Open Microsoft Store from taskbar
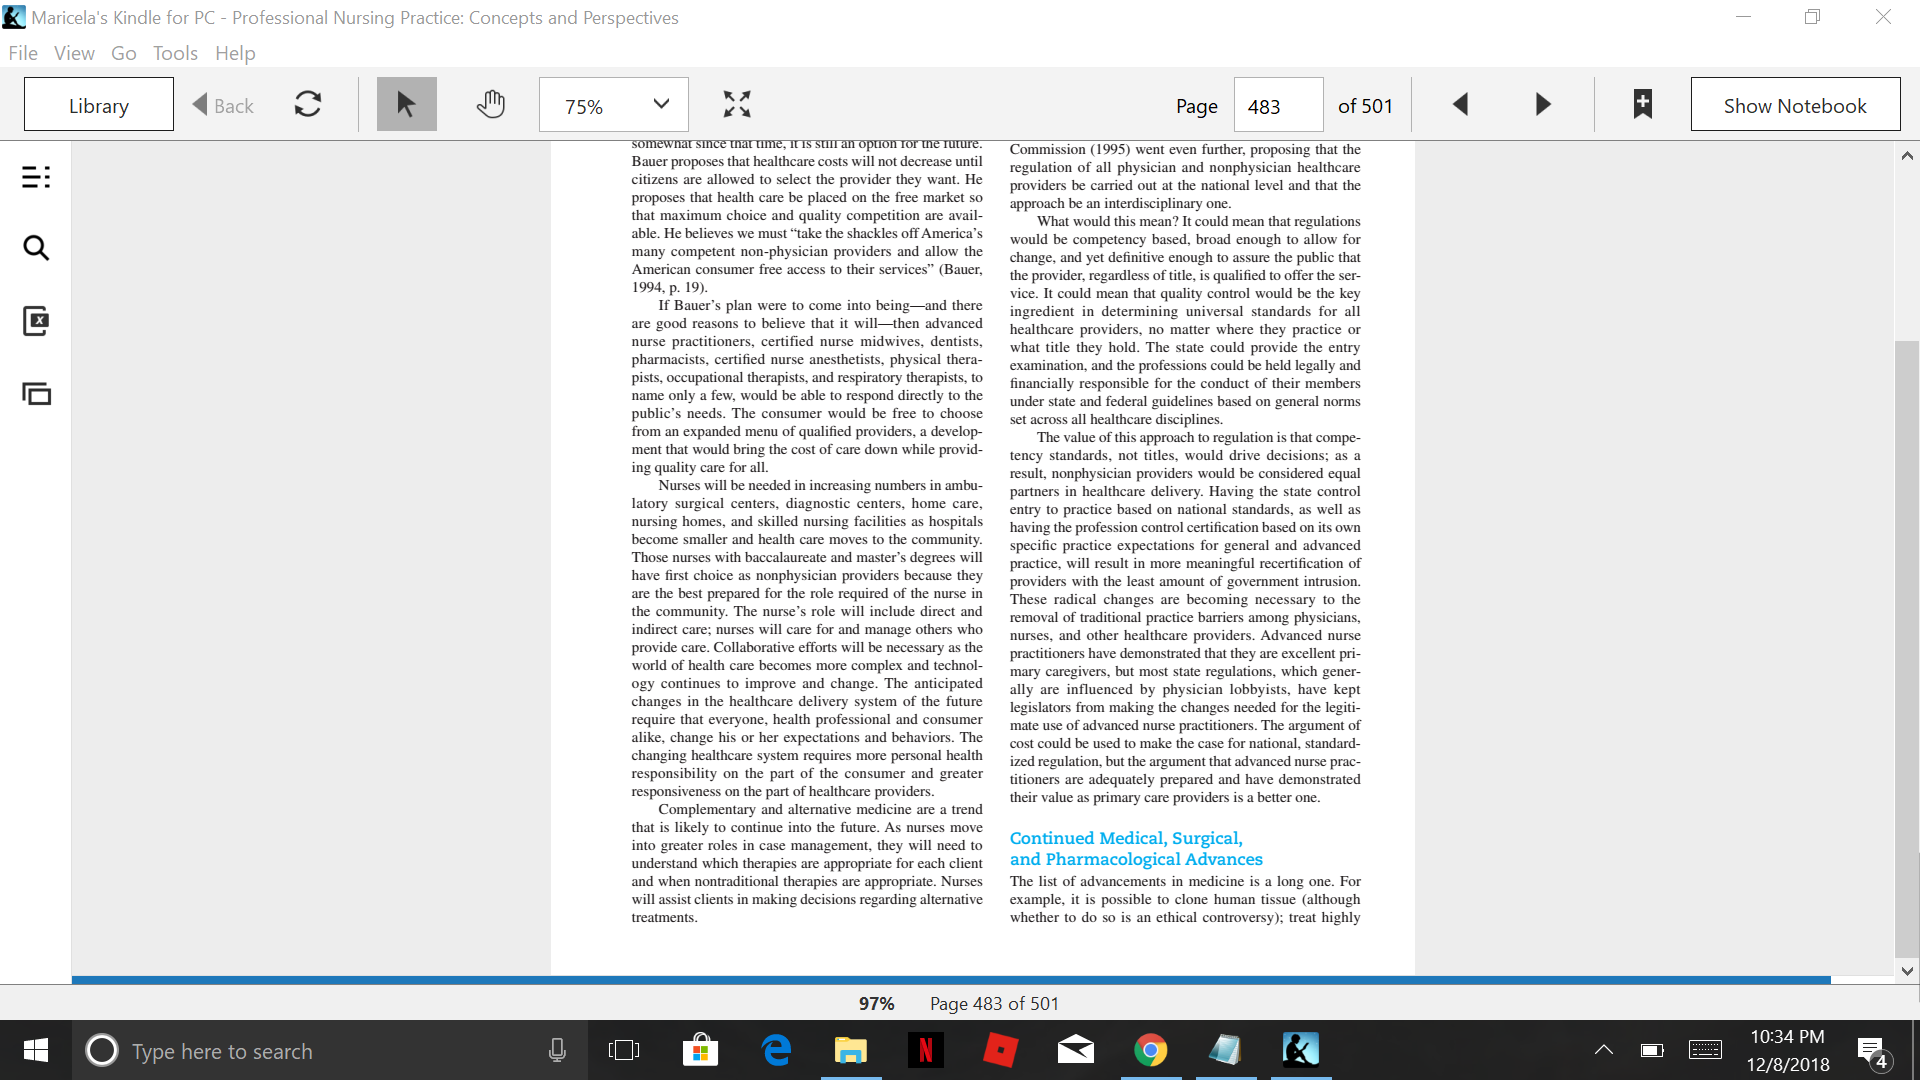This screenshot has width=1920, height=1080. click(700, 1050)
